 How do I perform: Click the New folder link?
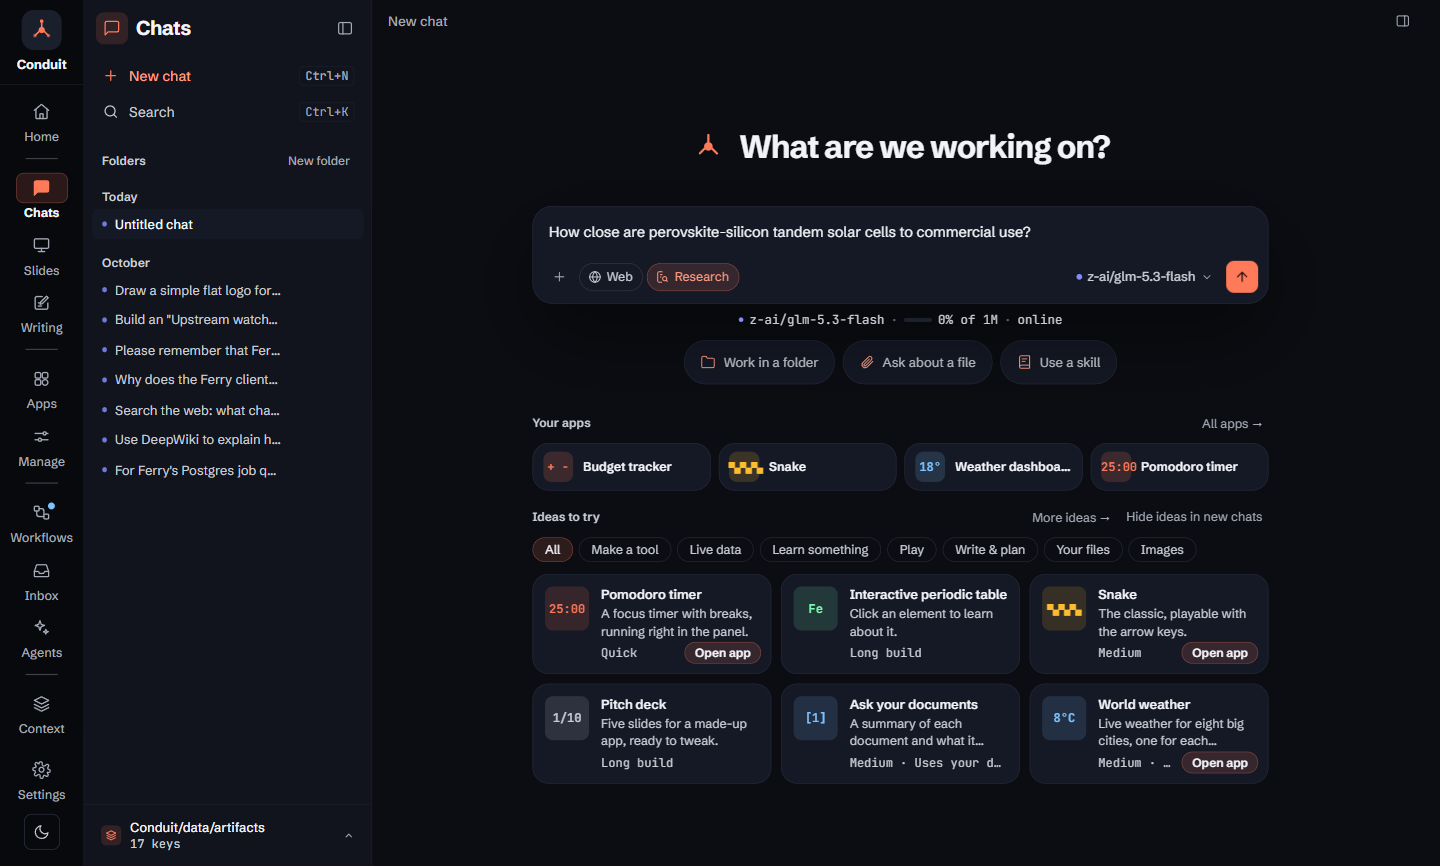(319, 161)
